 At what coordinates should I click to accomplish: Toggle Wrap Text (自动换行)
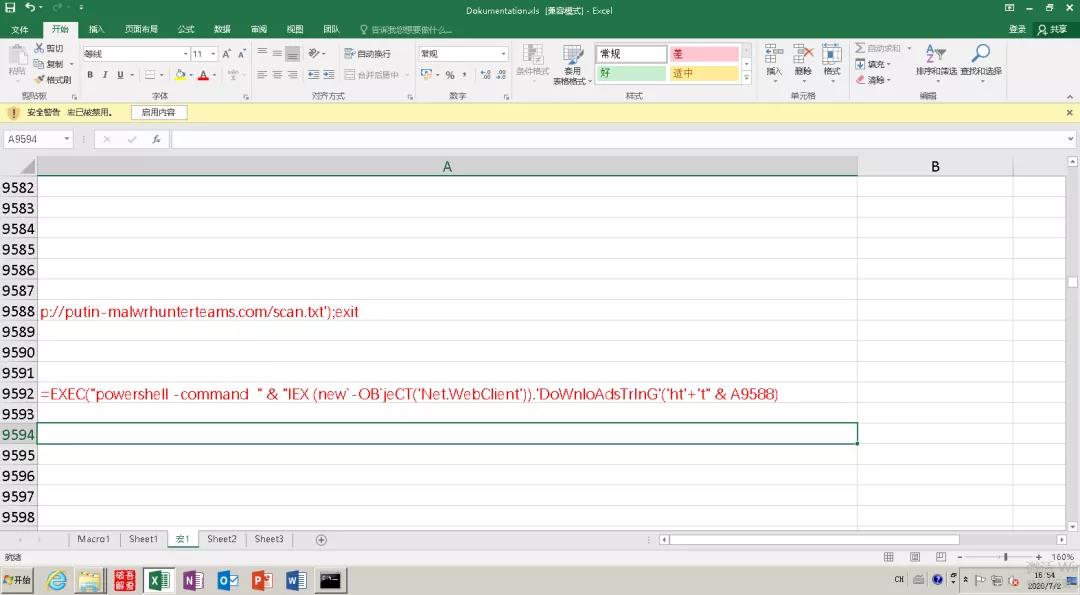point(368,53)
